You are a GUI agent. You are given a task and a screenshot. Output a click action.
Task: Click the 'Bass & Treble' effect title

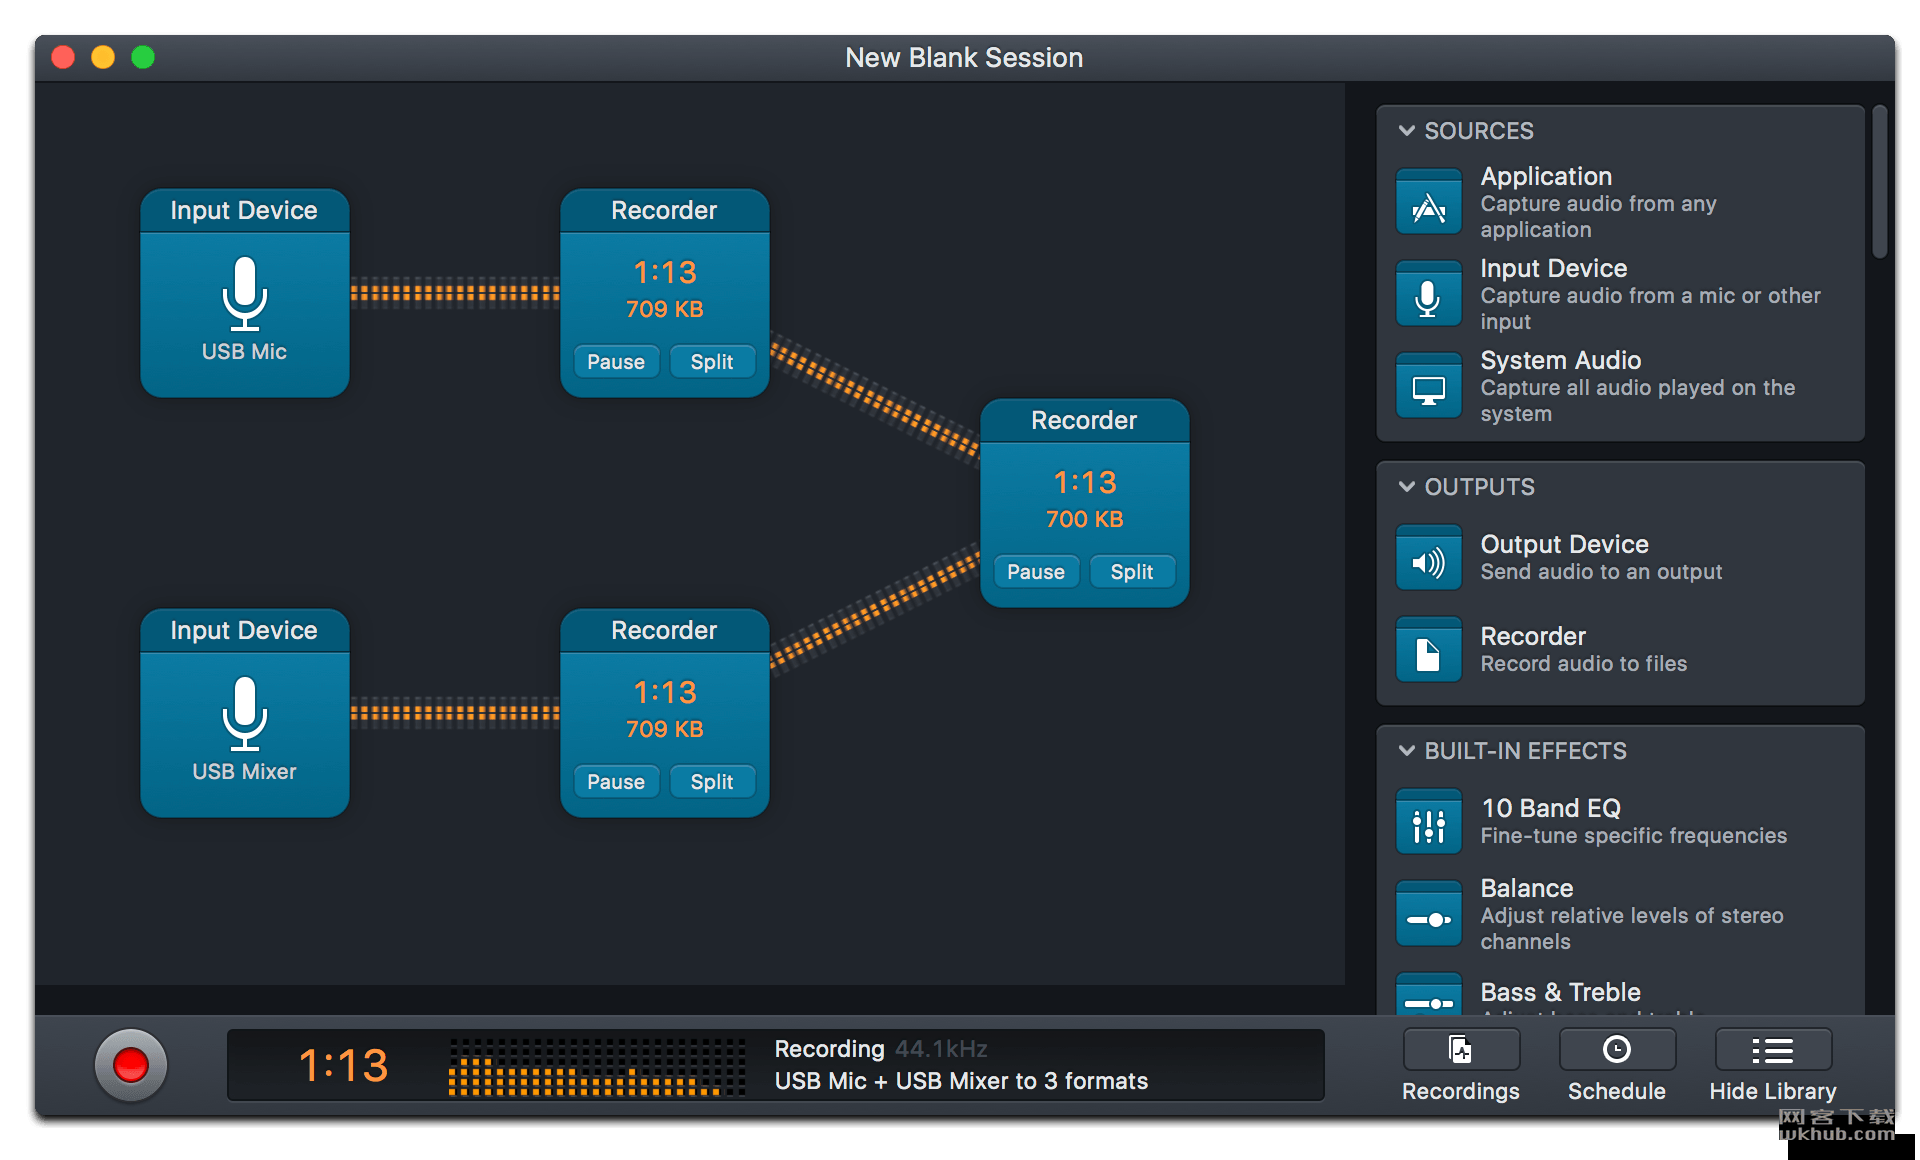(1561, 993)
